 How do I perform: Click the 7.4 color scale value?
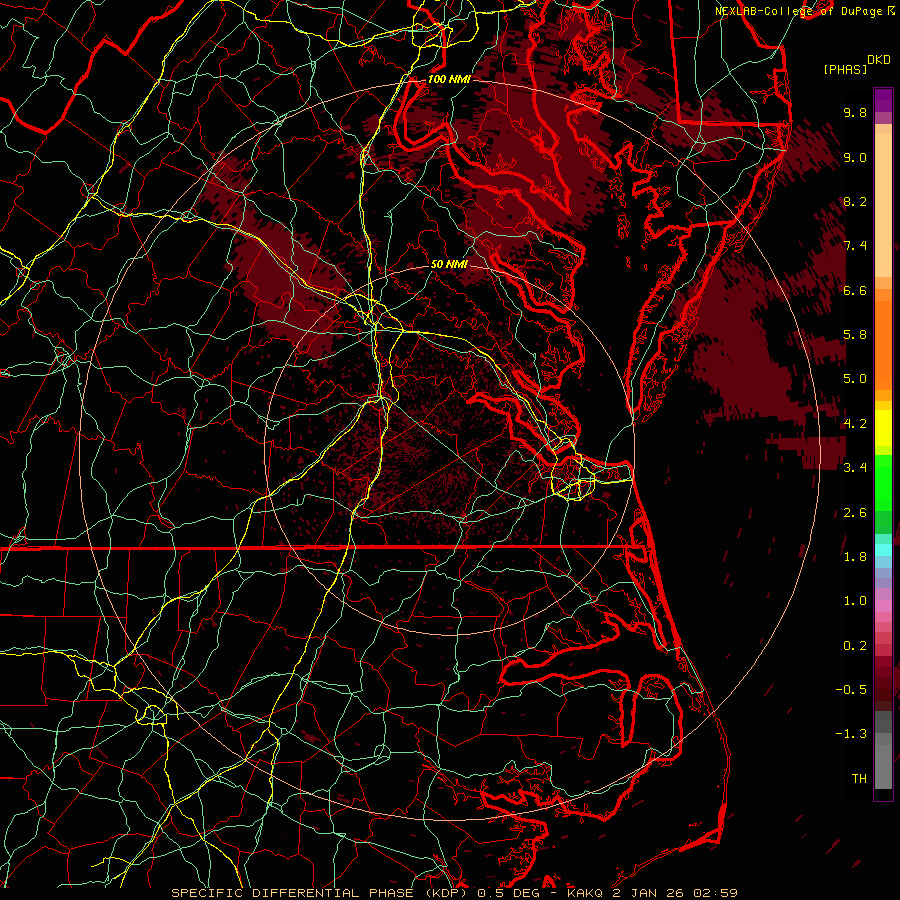coord(855,246)
